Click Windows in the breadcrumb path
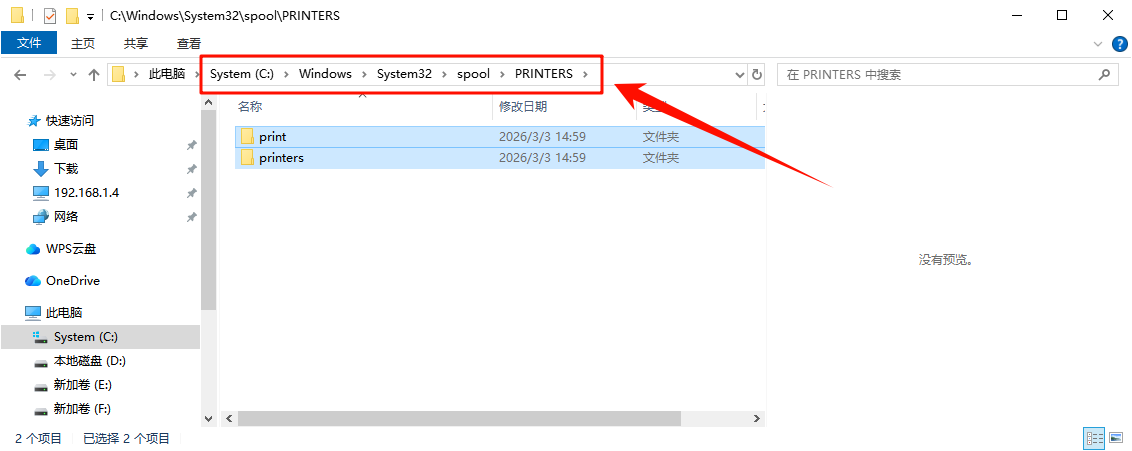 [x=325, y=74]
